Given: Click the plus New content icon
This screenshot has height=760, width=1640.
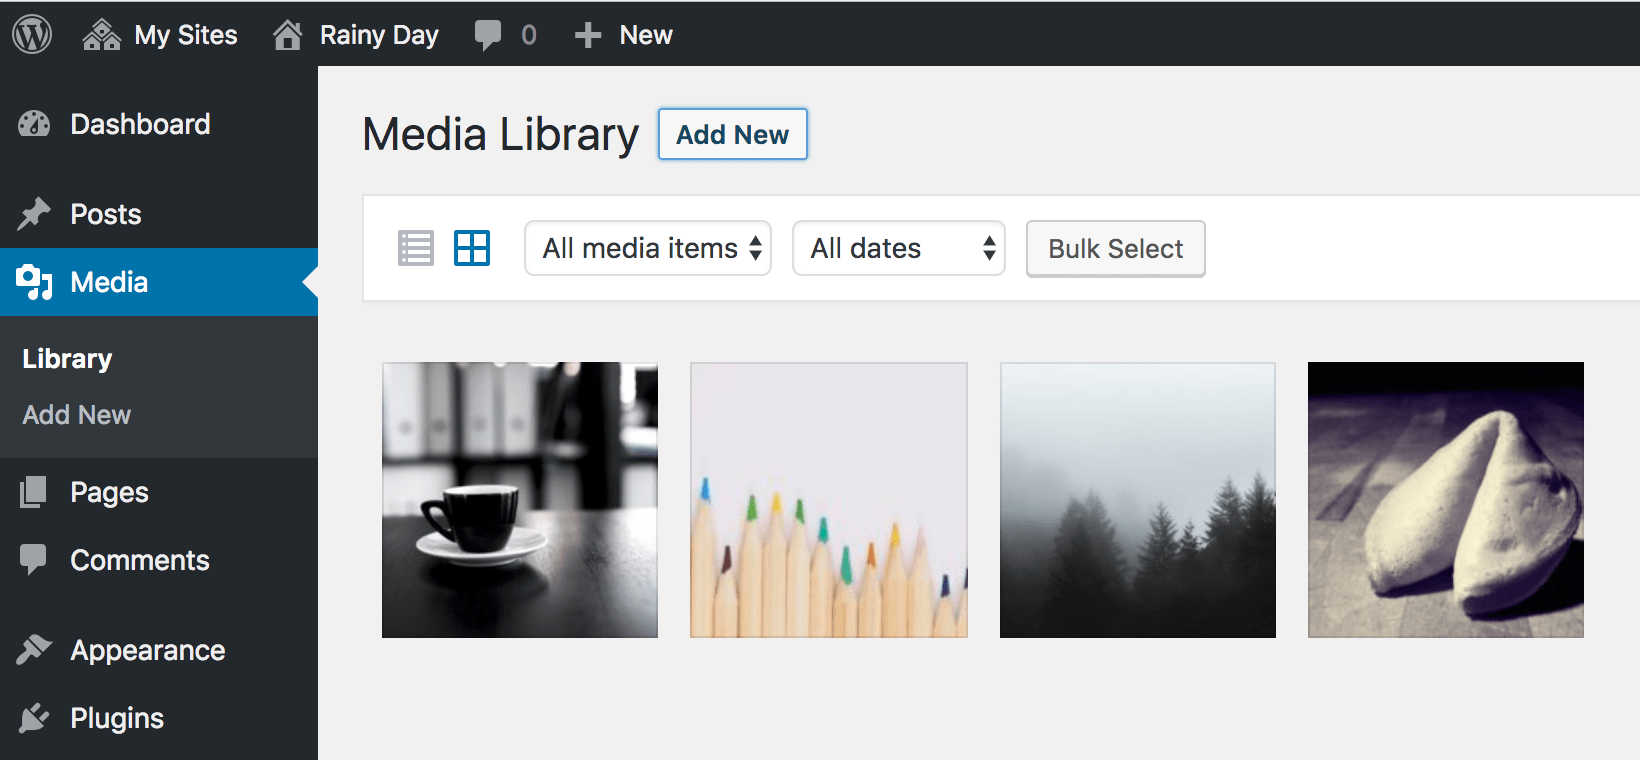Looking at the screenshot, I should pyautogui.click(x=588, y=35).
